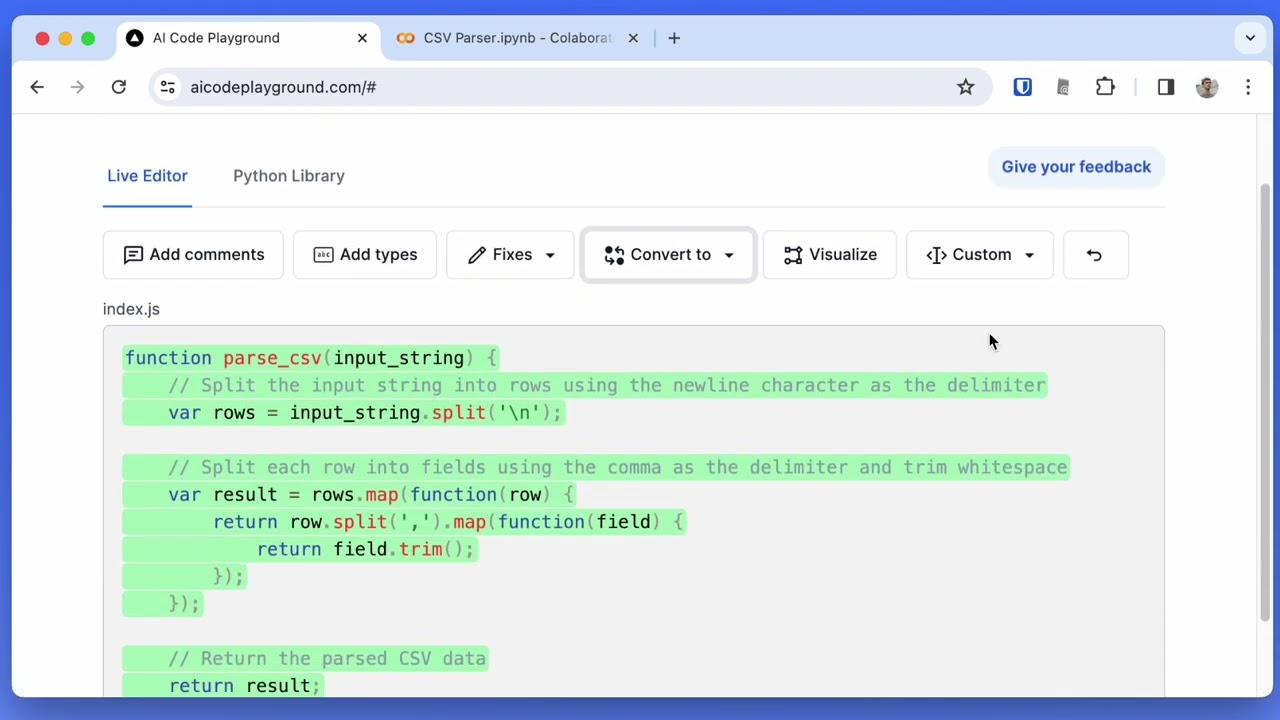Image resolution: width=1280 pixels, height=720 pixels.
Task: Click the parse_csv function name in code
Action: coord(272,358)
